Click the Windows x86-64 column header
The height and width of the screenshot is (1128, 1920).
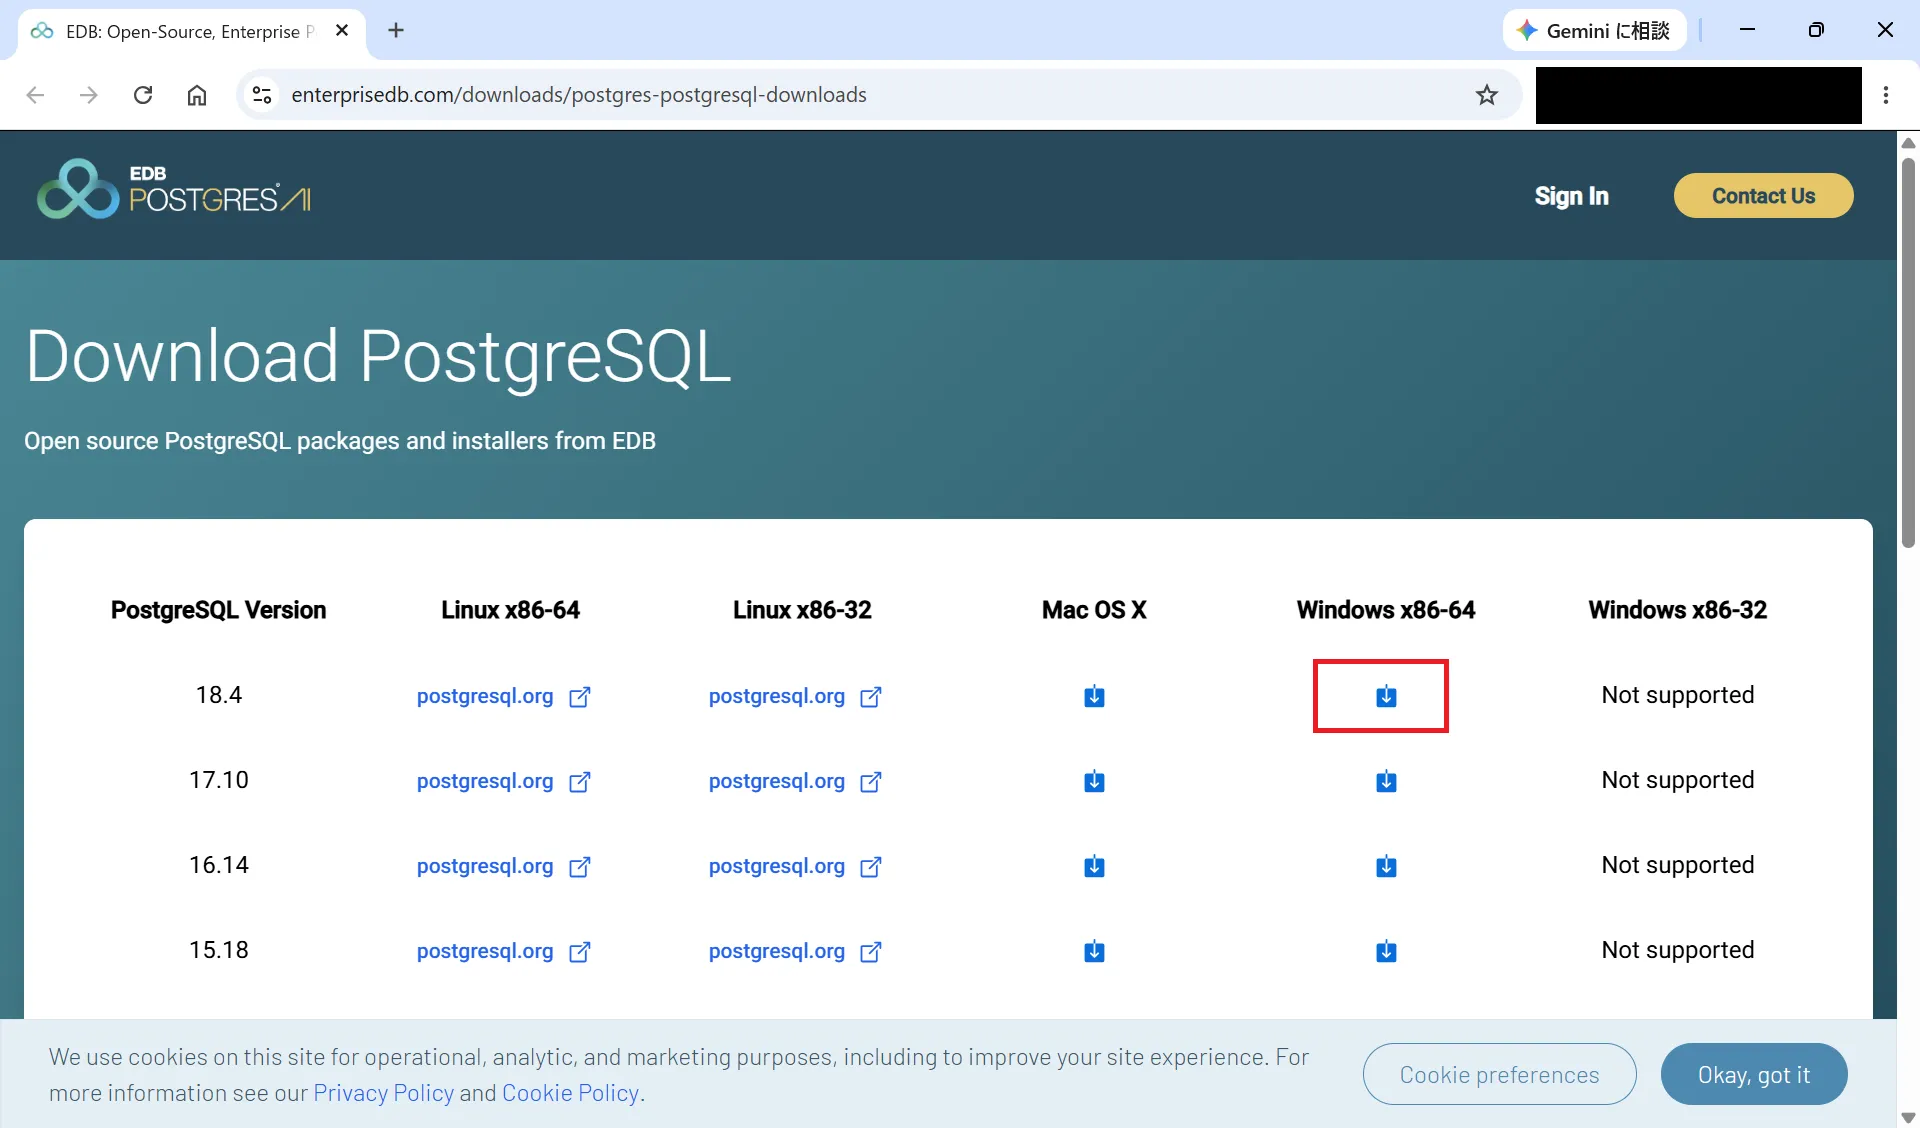tap(1386, 610)
